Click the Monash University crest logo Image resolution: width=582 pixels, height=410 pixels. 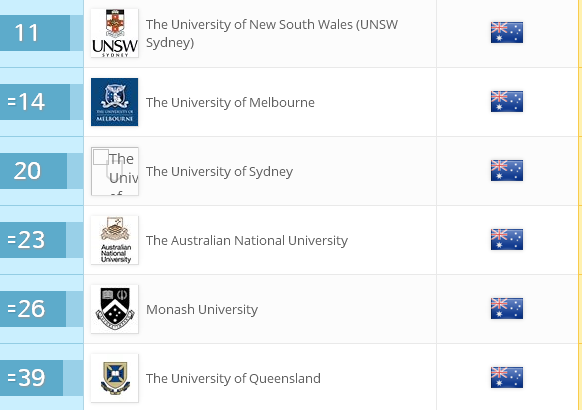[x=115, y=309]
